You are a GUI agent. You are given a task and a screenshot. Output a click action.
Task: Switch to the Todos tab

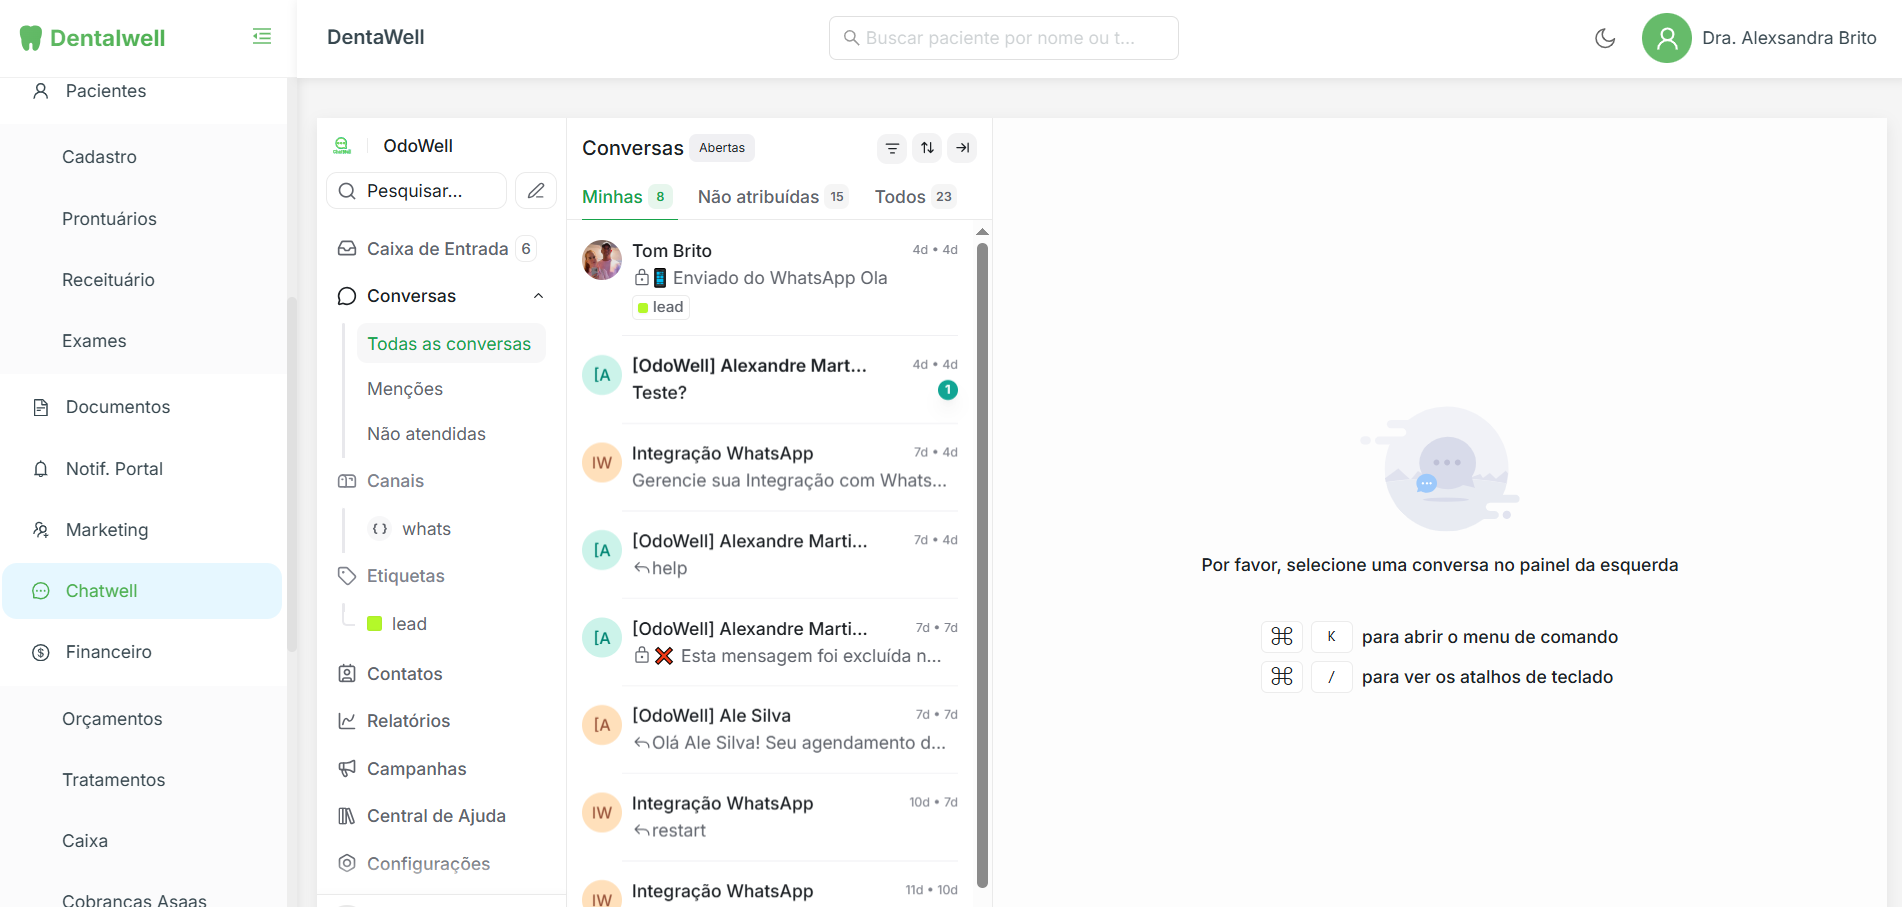[x=915, y=197]
